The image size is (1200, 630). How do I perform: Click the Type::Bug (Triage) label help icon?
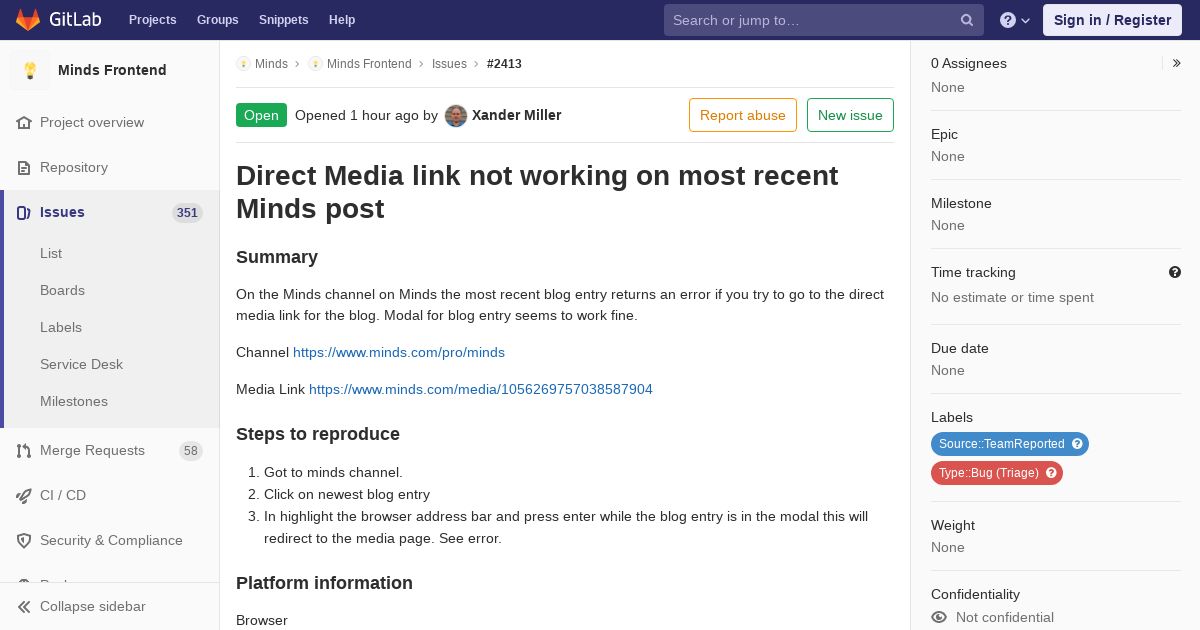pyautogui.click(x=1051, y=473)
